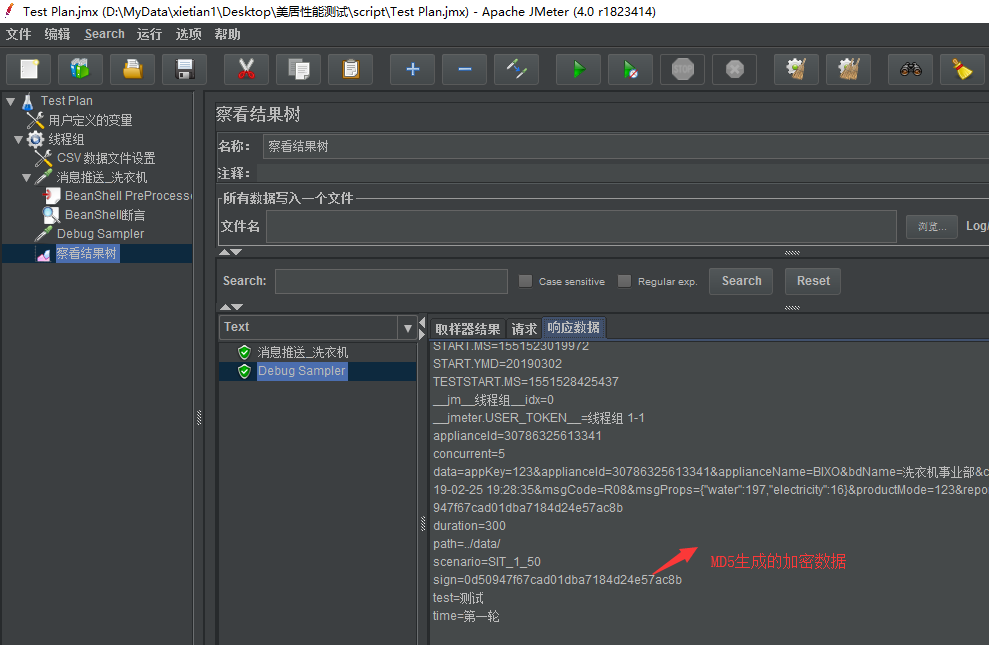The image size is (989, 645).
Task: Collapse the 线程组 tree node
Action: coord(18,139)
